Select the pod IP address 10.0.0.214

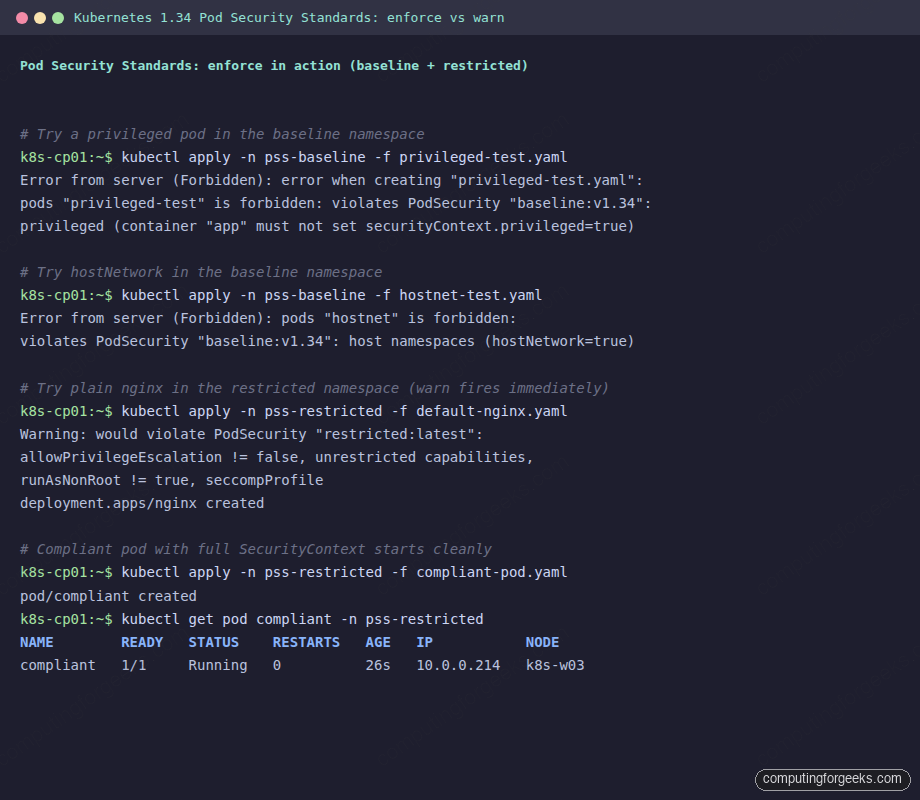pyautogui.click(x=457, y=664)
